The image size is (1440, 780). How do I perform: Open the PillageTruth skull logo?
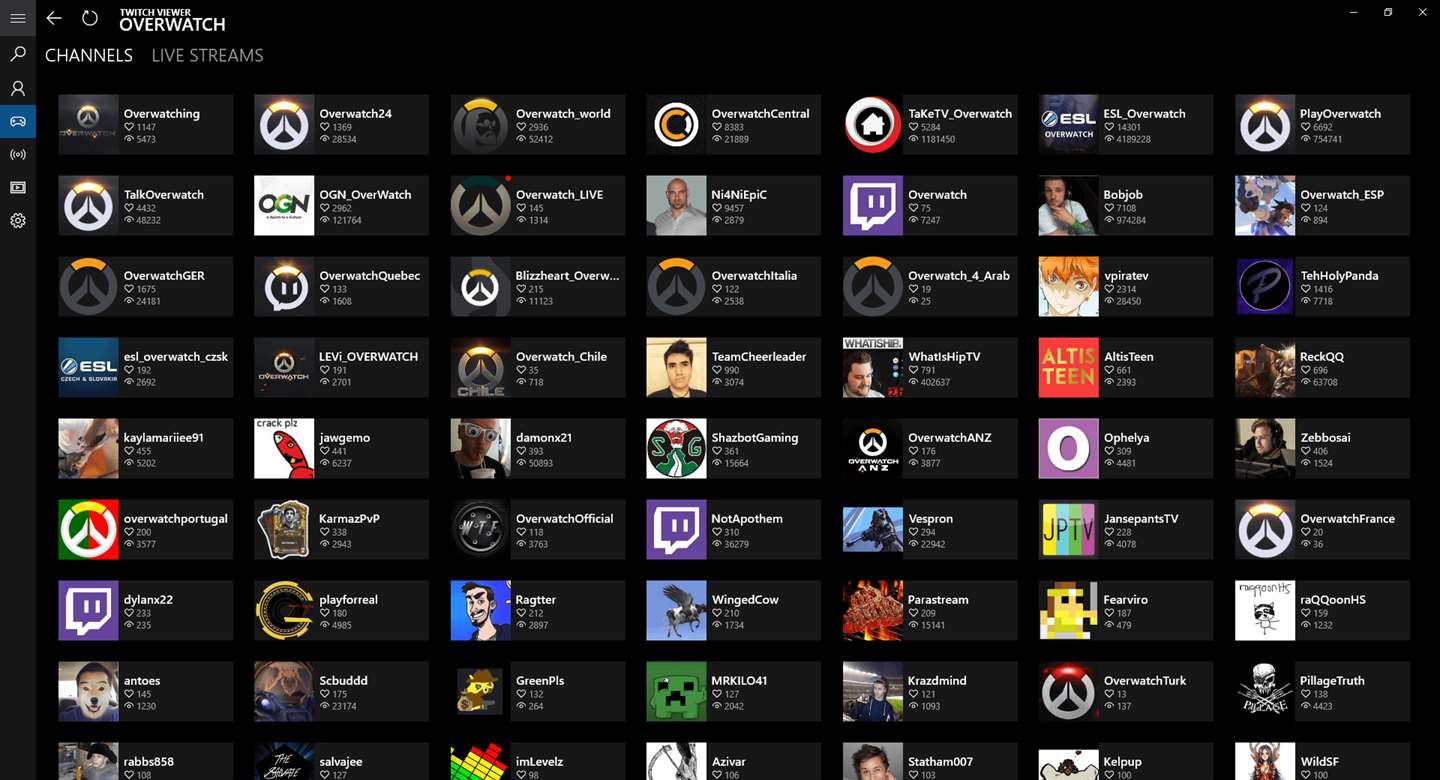pyautogui.click(x=1264, y=692)
